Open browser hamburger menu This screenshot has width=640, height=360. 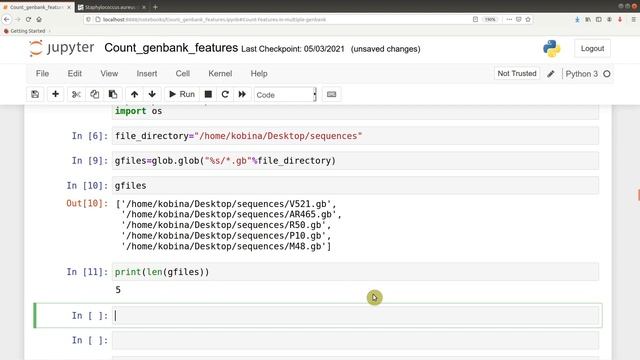633,19
